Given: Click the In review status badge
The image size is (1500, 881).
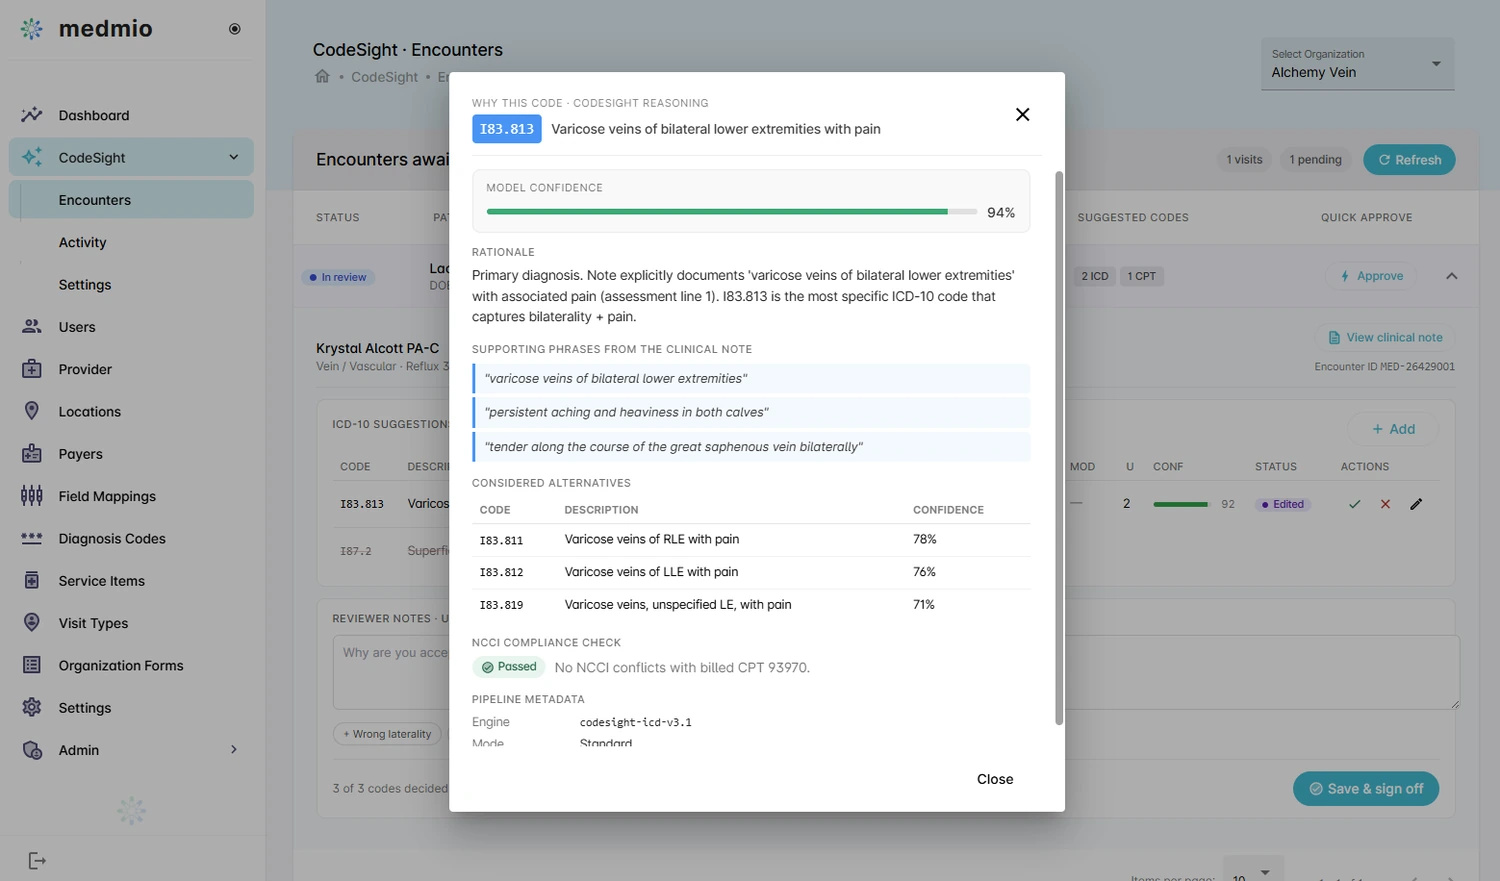Looking at the screenshot, I should pos(339,278).
